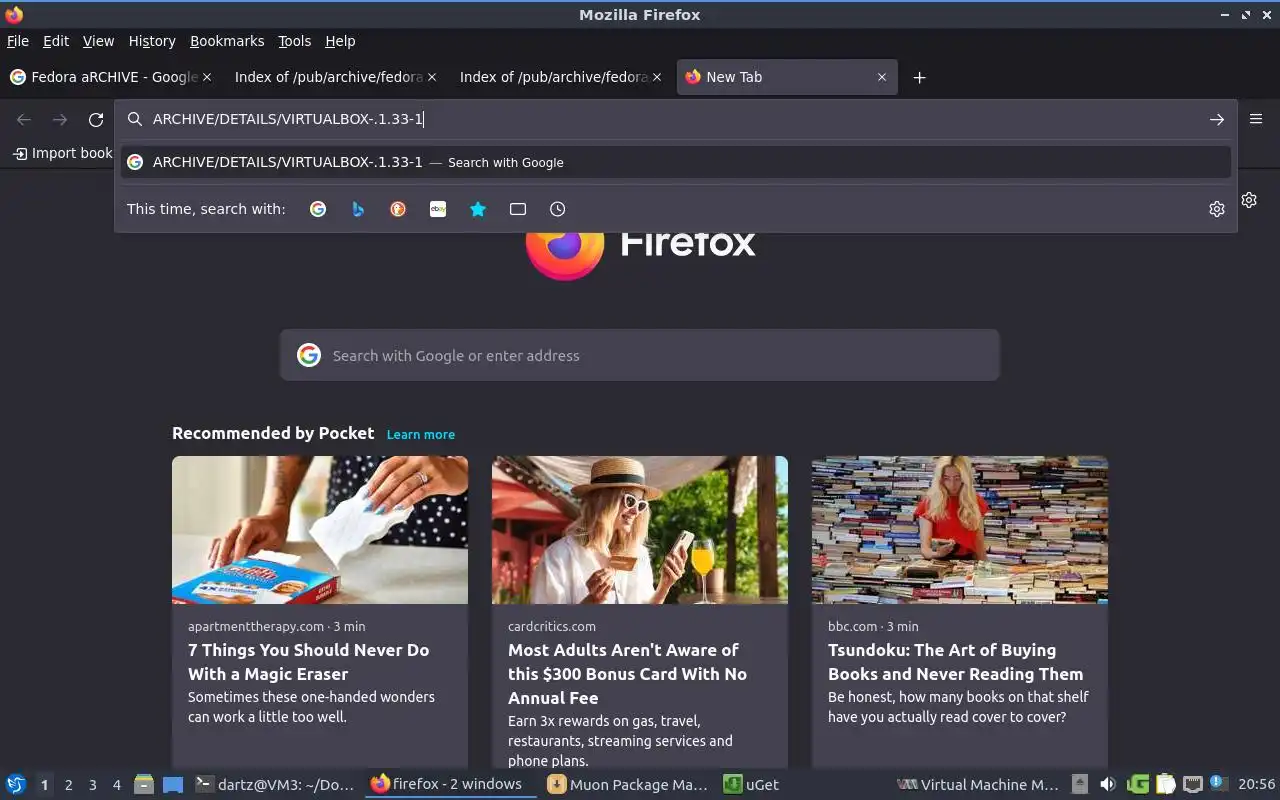Image resolution: width=1280 pixels, height=800 pixels.
Task: Click the Learn more link beside Pocket
Action: (x=421, y=434)
